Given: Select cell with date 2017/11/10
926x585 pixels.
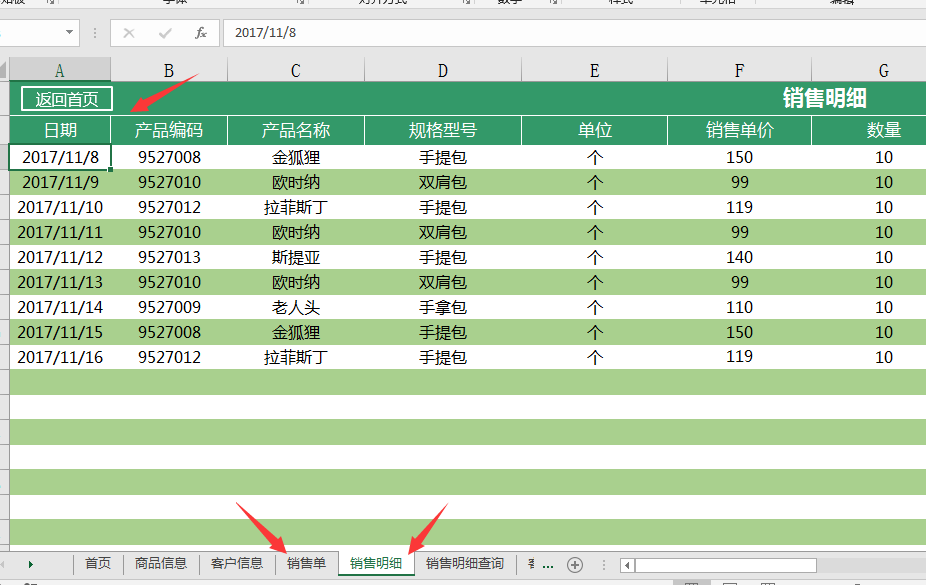Looking at the screenshot, I should pyautogui.click(x=60, y=207).
